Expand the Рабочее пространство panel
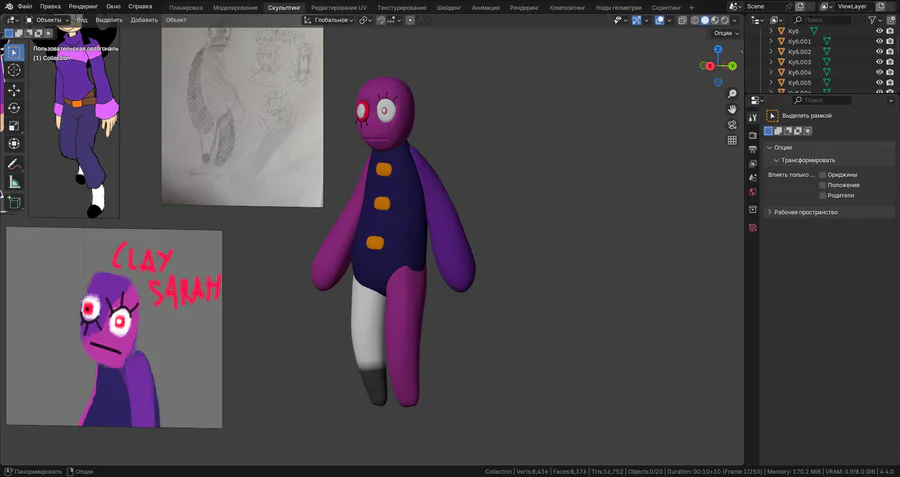Viewport: 900px width, 477px height. 829,212
